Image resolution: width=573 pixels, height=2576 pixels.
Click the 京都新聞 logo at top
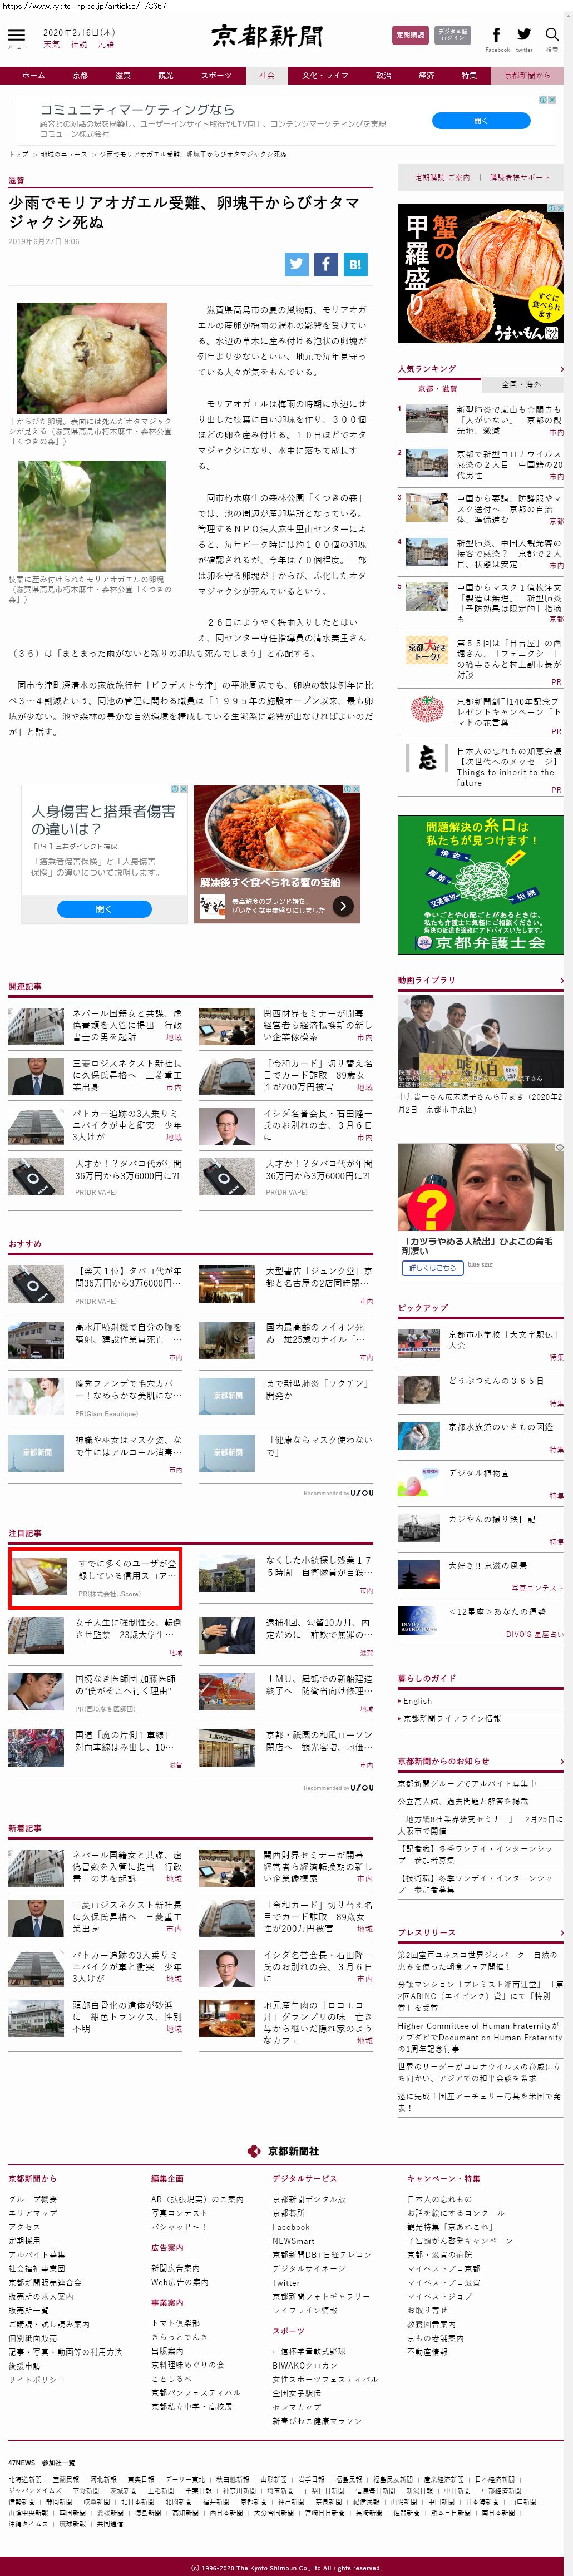[x=267, y=36]
